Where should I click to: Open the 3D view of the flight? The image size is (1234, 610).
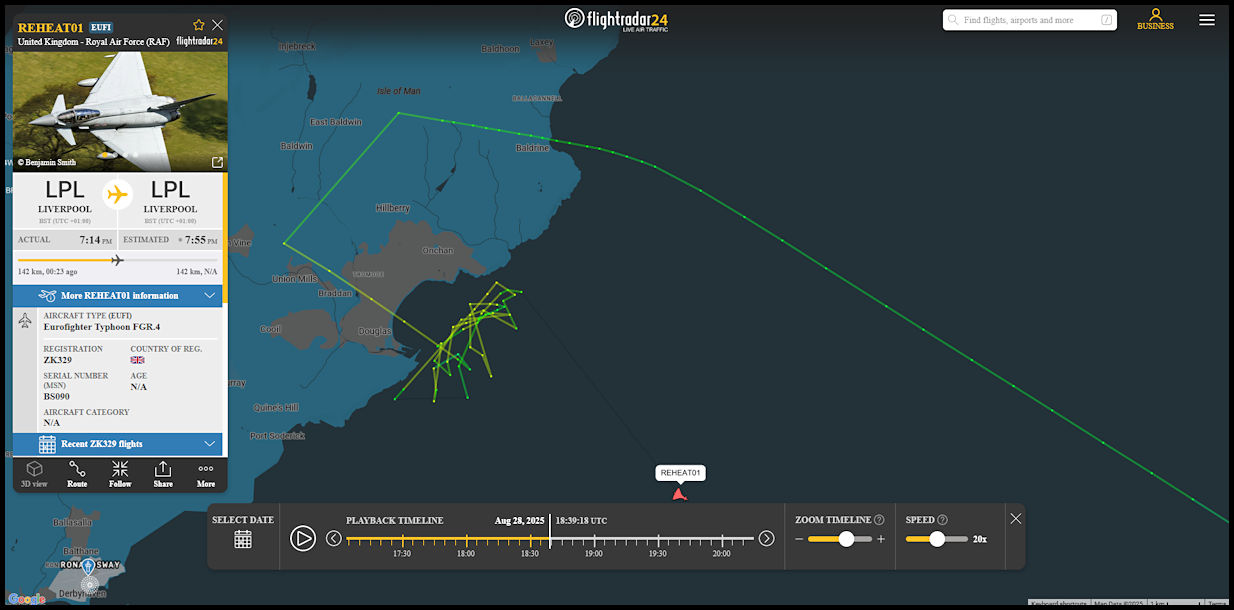point(34,473)
